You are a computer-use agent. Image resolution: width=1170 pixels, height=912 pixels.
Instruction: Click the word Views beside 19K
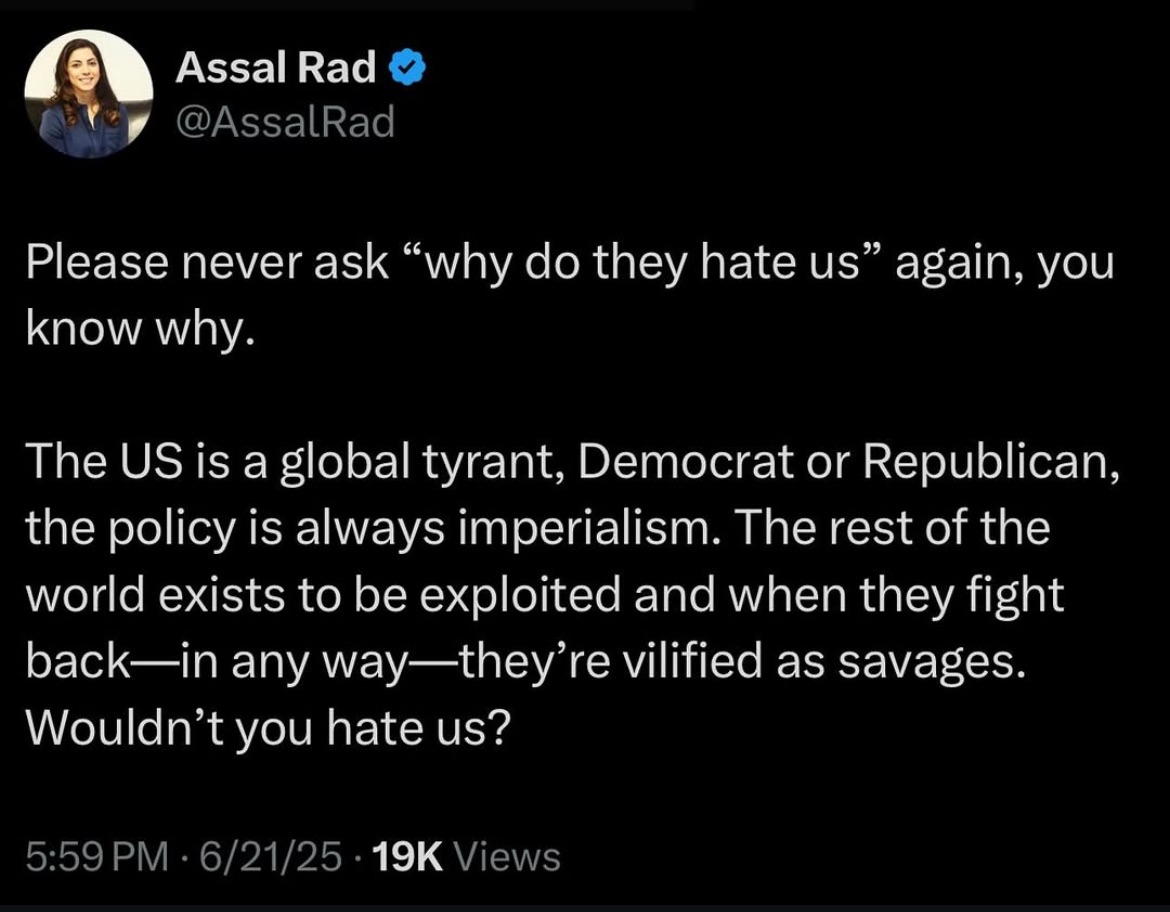(x=507, y=856)
